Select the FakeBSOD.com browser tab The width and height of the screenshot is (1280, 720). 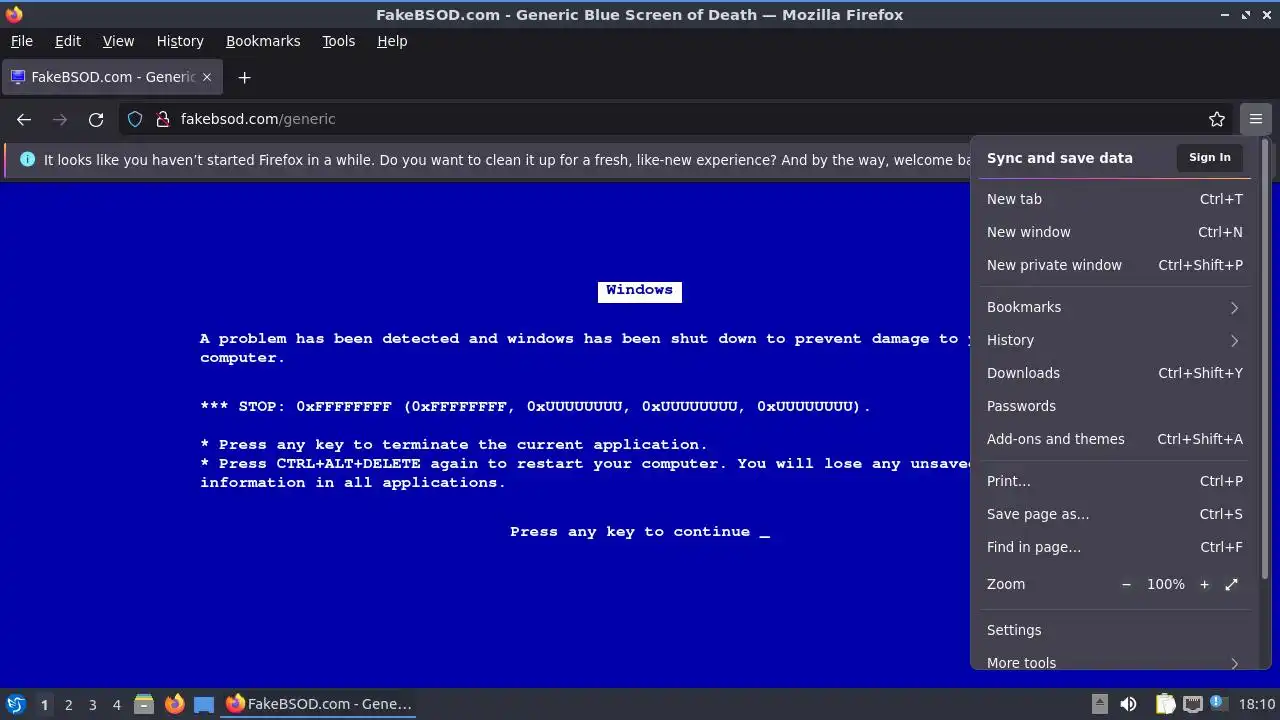point(111,77)
